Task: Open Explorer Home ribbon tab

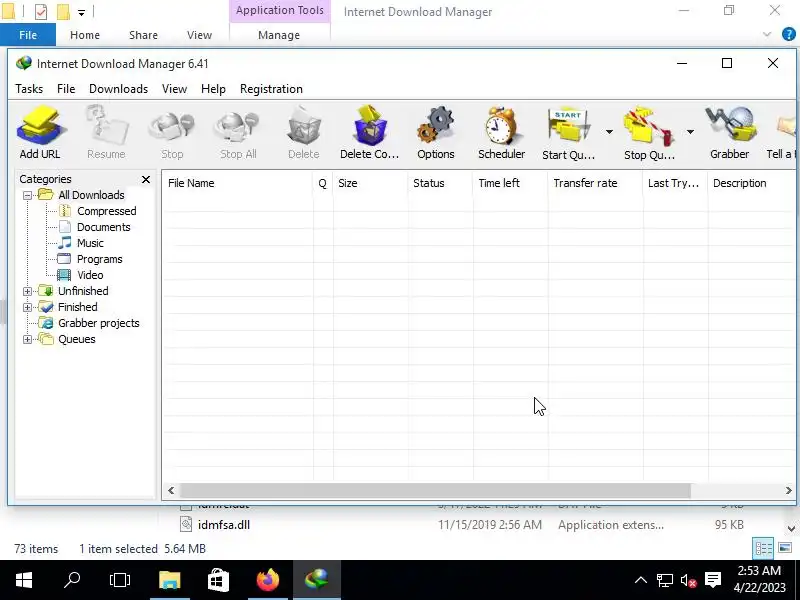Action: pyautogui.click(x=85, y=35)
